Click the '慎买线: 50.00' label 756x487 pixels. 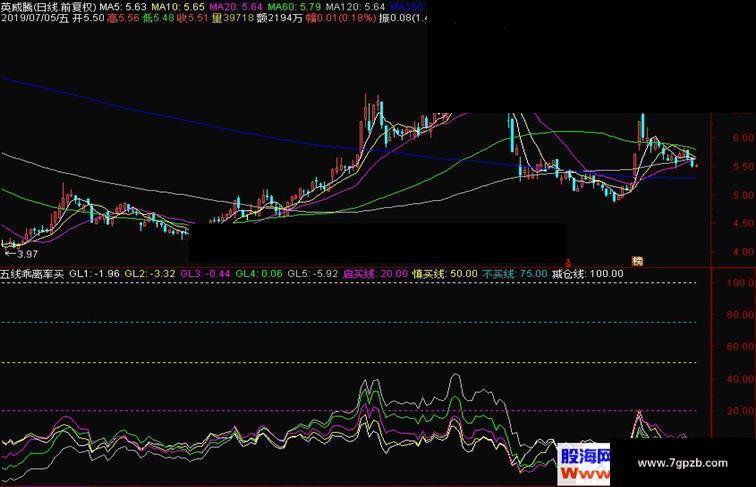(445, 274)
